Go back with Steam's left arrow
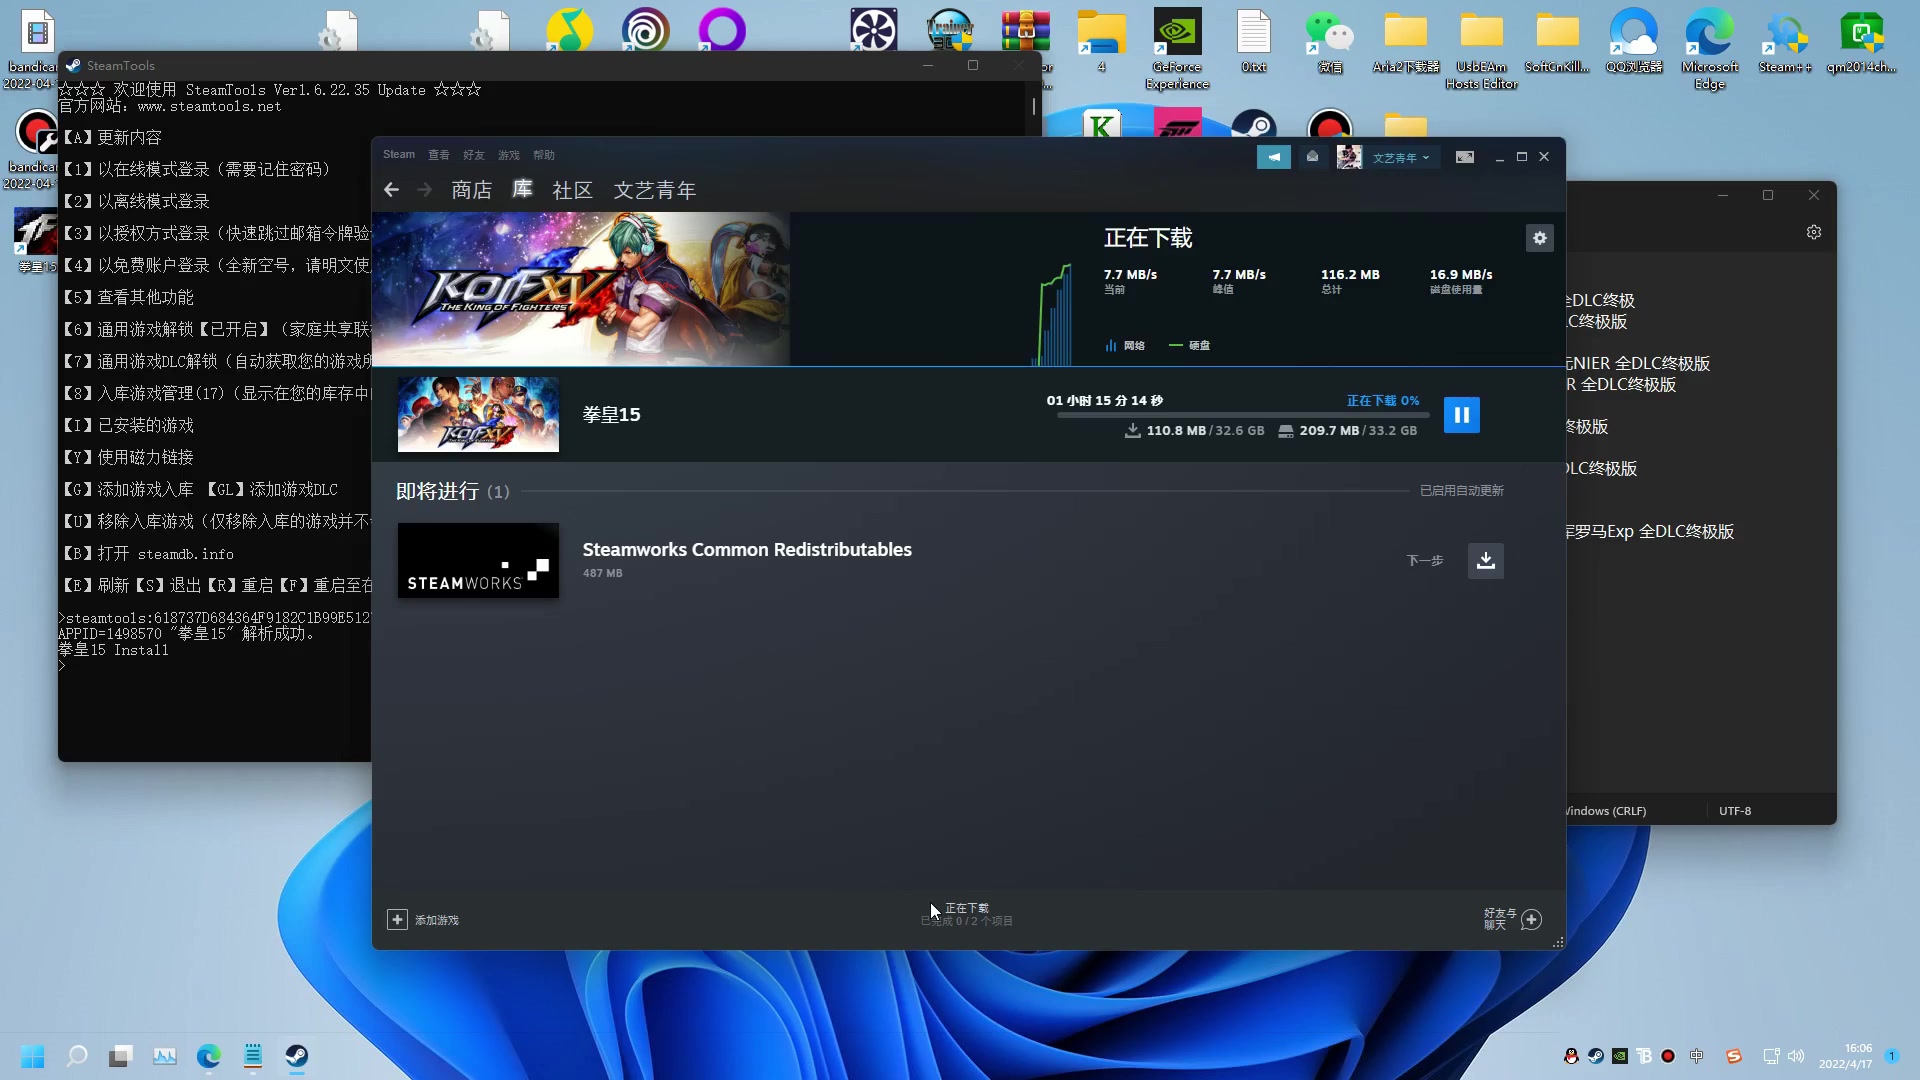Viewport: 1920px width, 1080px height. pos(391,190)
